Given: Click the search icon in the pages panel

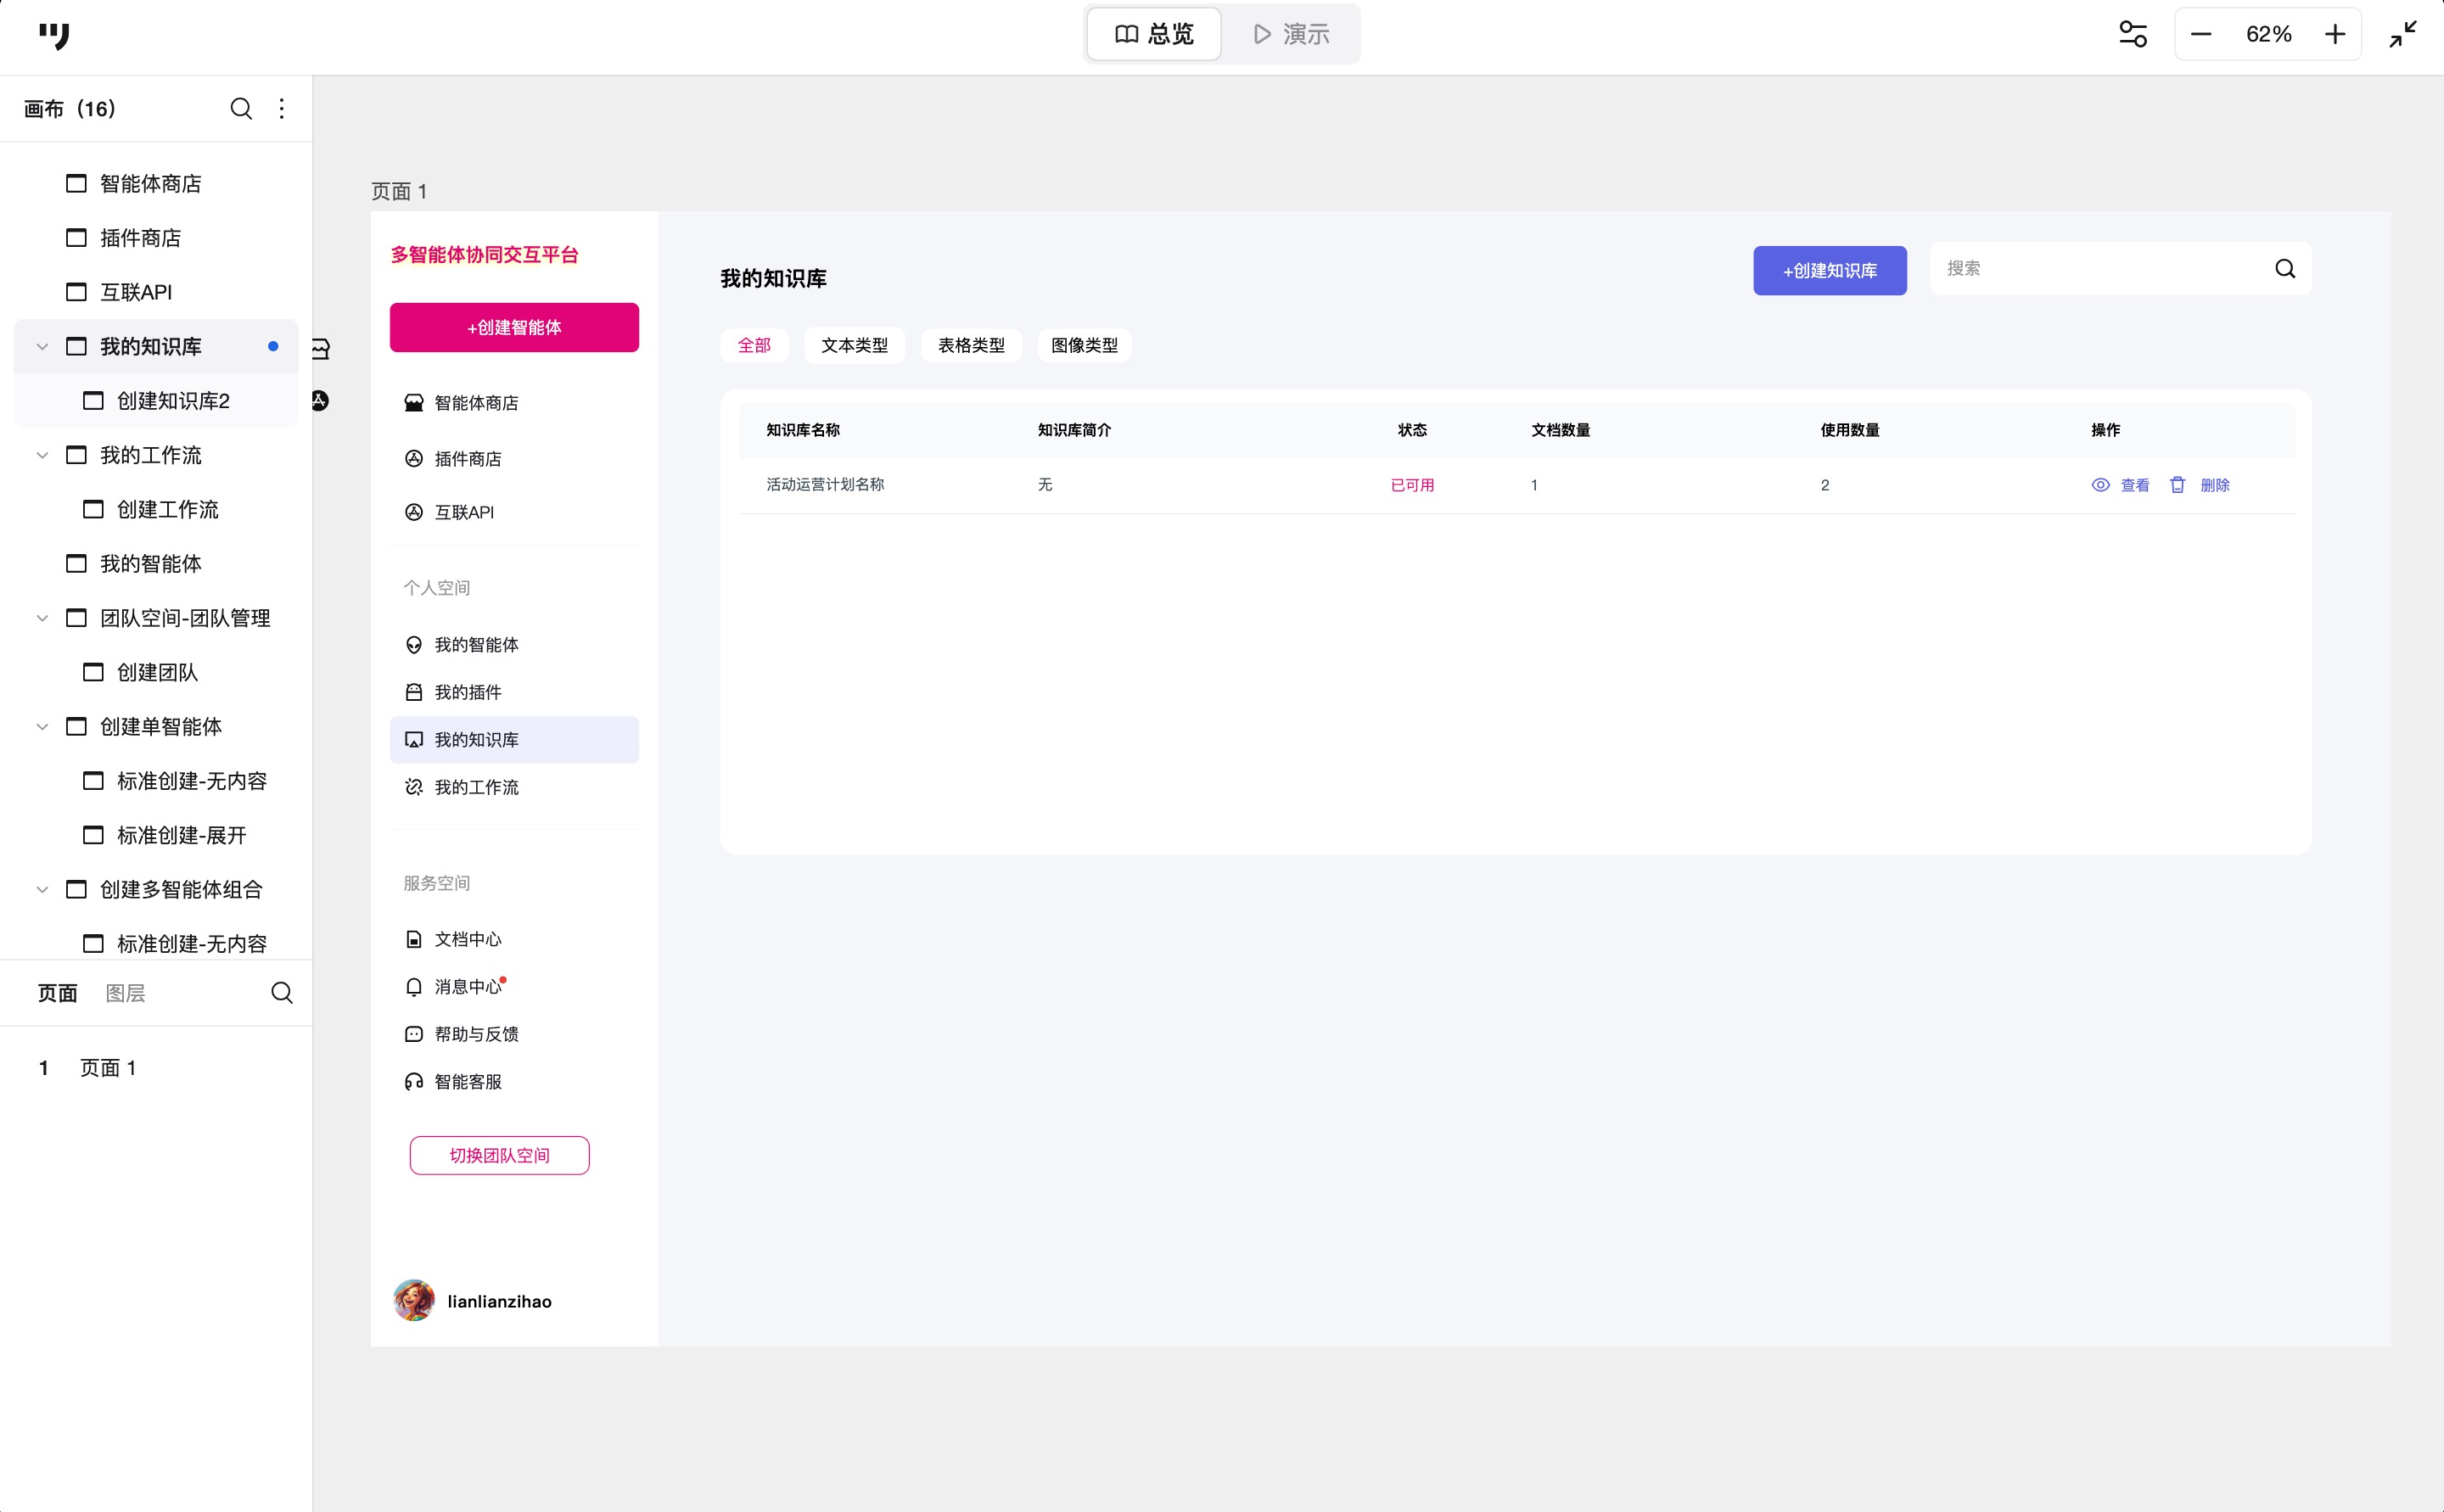Looking at the screenshot, I should click(x=282, y=992).
